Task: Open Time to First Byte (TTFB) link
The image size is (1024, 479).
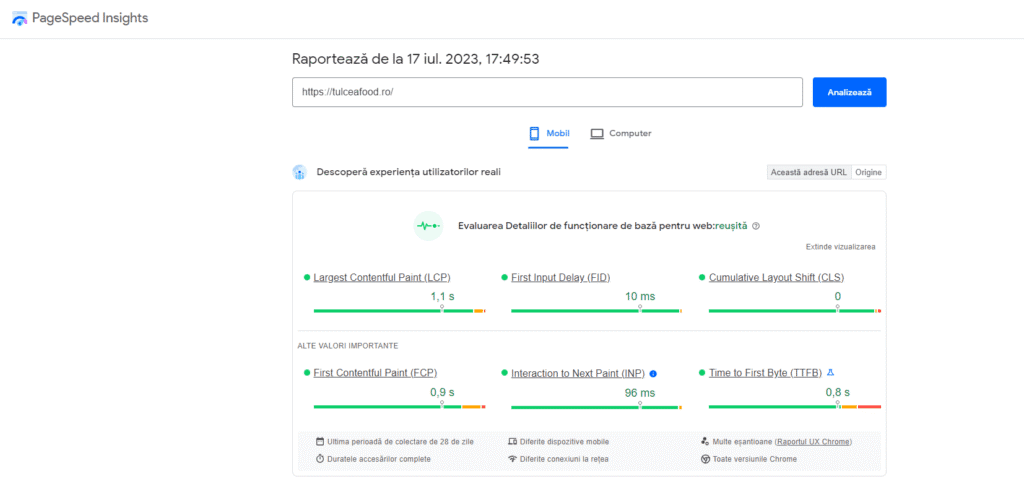Action: [765, 373]
